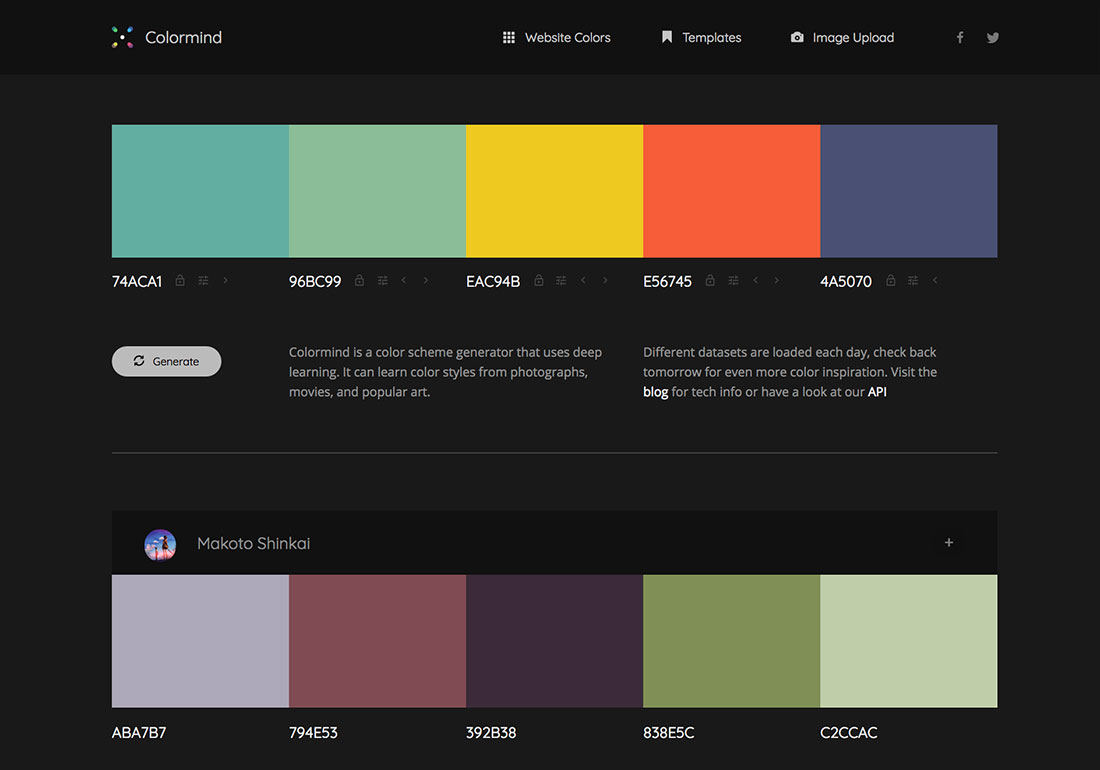Toggle lock on color 96BC99
1100x770 pixels.
[359, 281]
